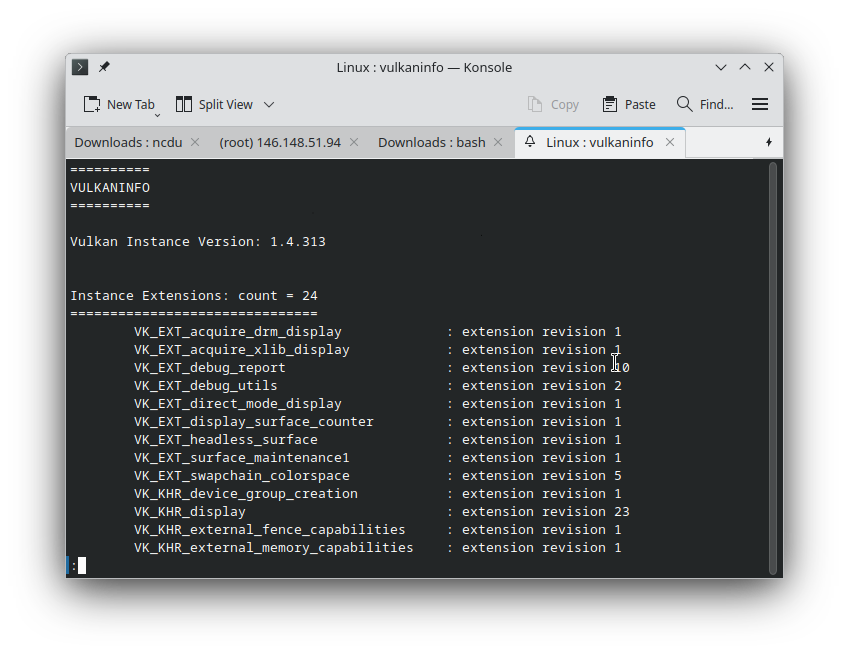Click the Vulkan Instance Version 1.4.313 line
This screenshot has width=849, height=656.
(x=198, y=242)
